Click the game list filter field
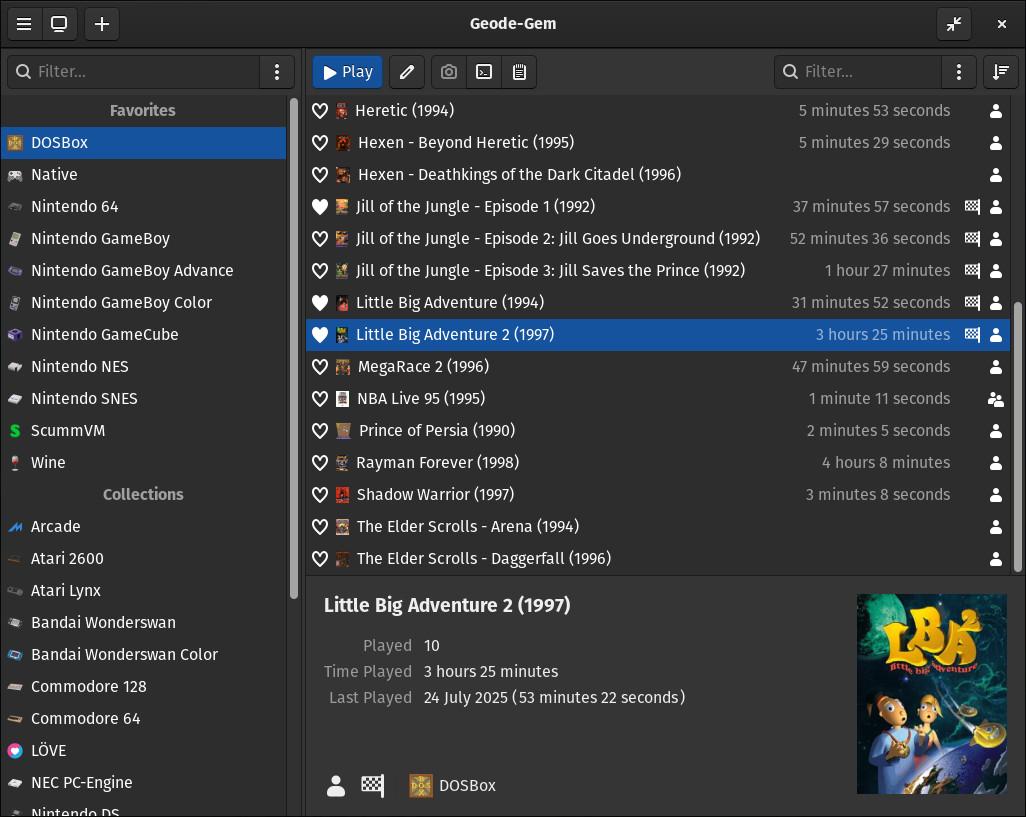 point(858,72)
